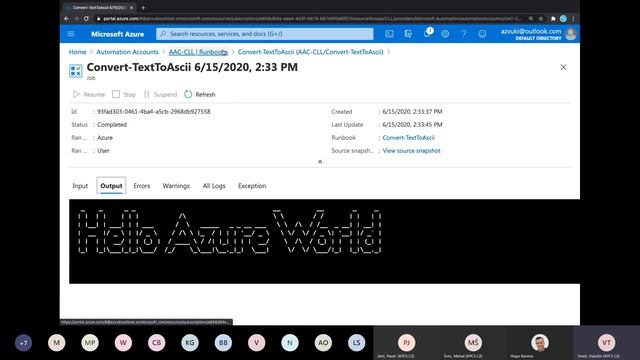The image size is (640, 360).
Task: Refresh the job details
Action: [200, 94]
